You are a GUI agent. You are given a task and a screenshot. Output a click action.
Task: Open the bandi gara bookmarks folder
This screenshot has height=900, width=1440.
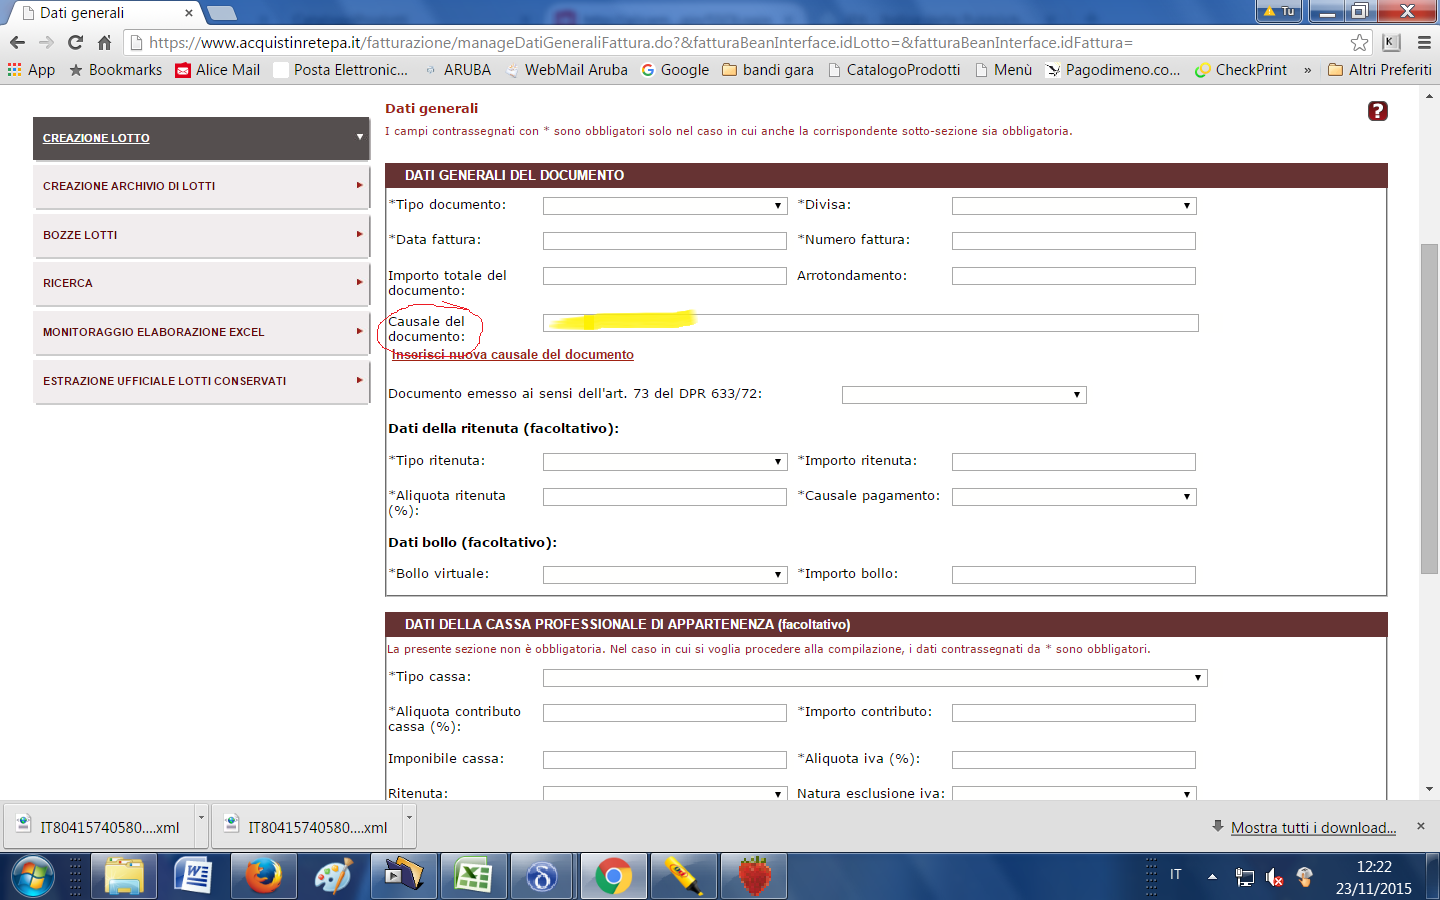point(768,70)
